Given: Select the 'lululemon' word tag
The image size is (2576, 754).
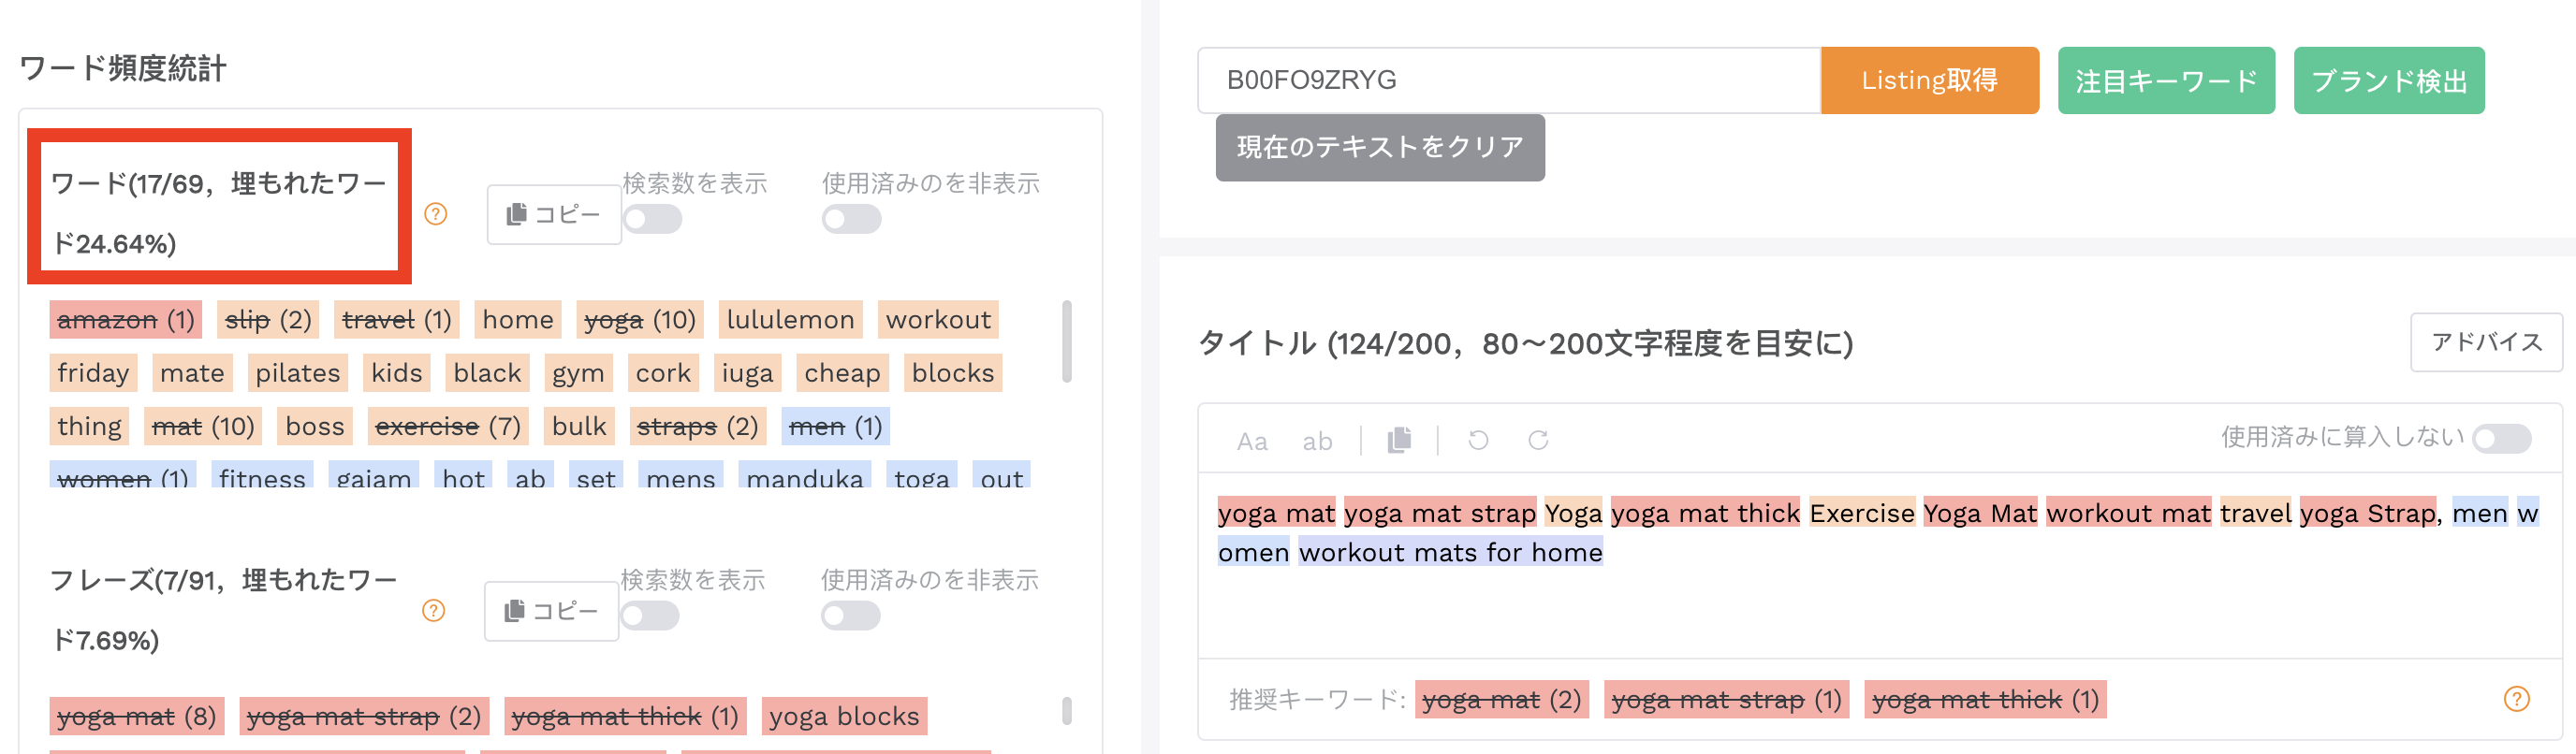Looking at the screenshot, I should tap(790, 320).
